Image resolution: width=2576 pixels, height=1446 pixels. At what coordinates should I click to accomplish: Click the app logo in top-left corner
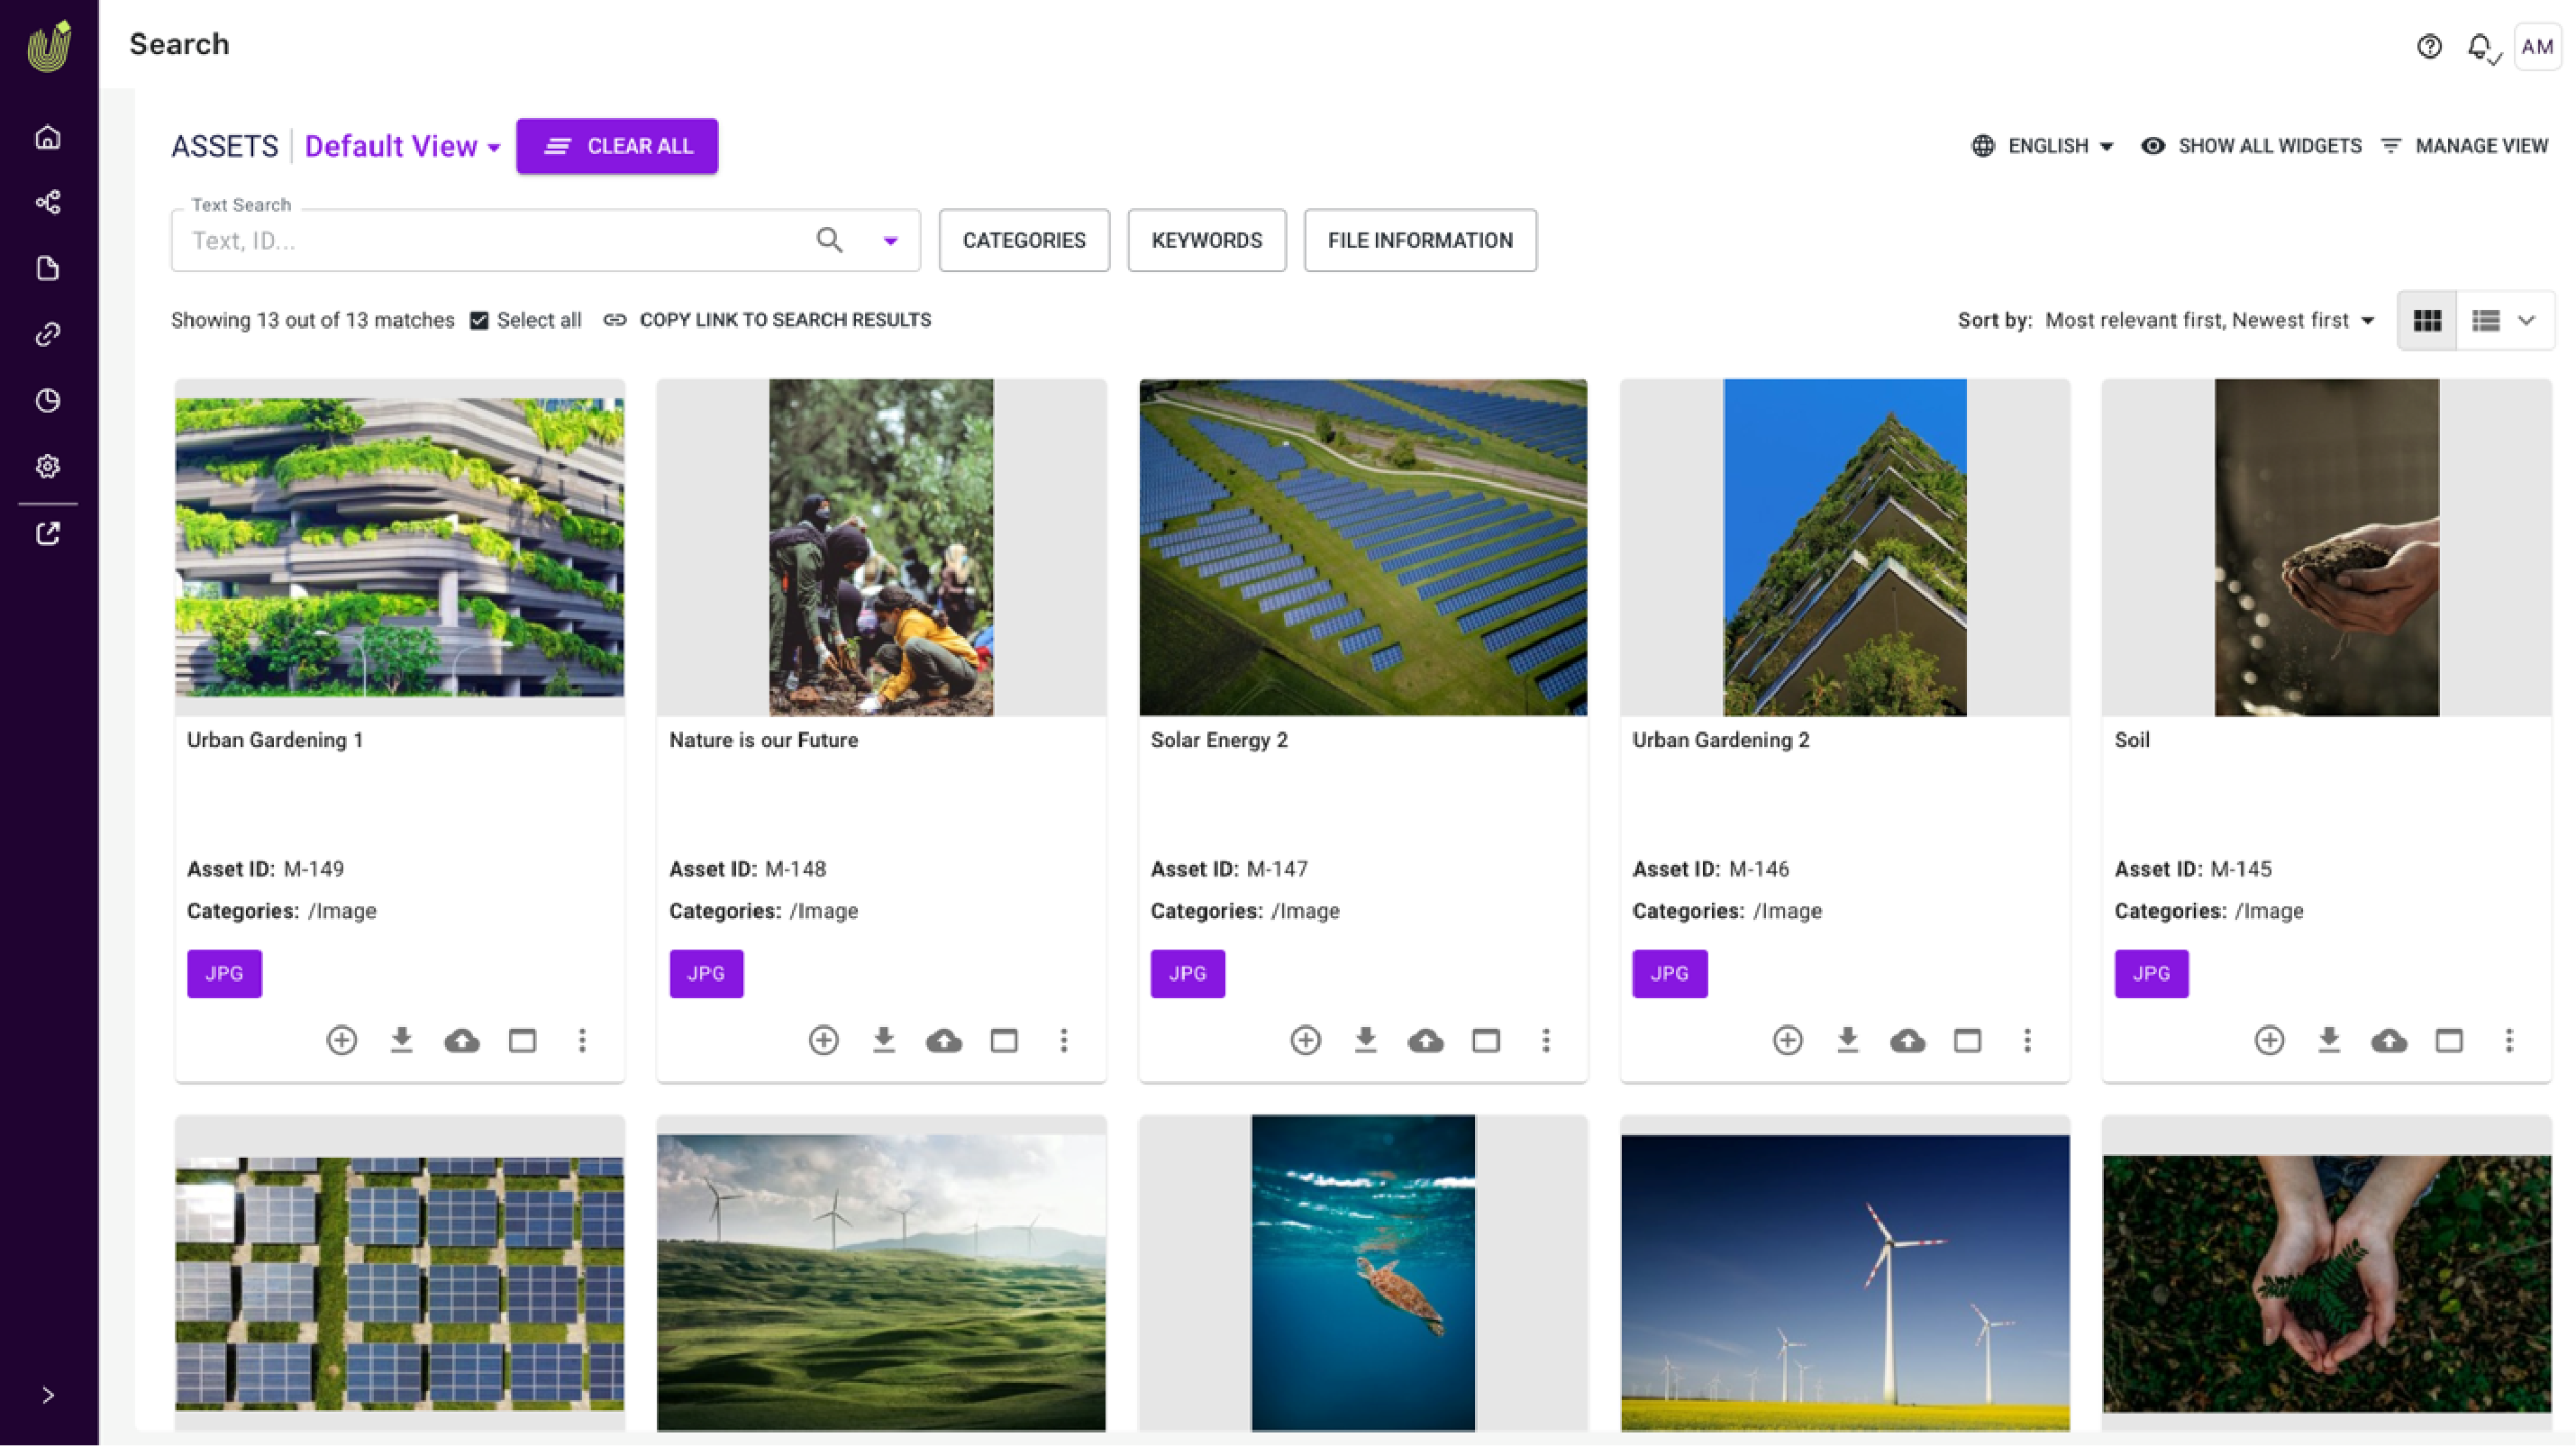pyautogui.click(x=49, y=46)
